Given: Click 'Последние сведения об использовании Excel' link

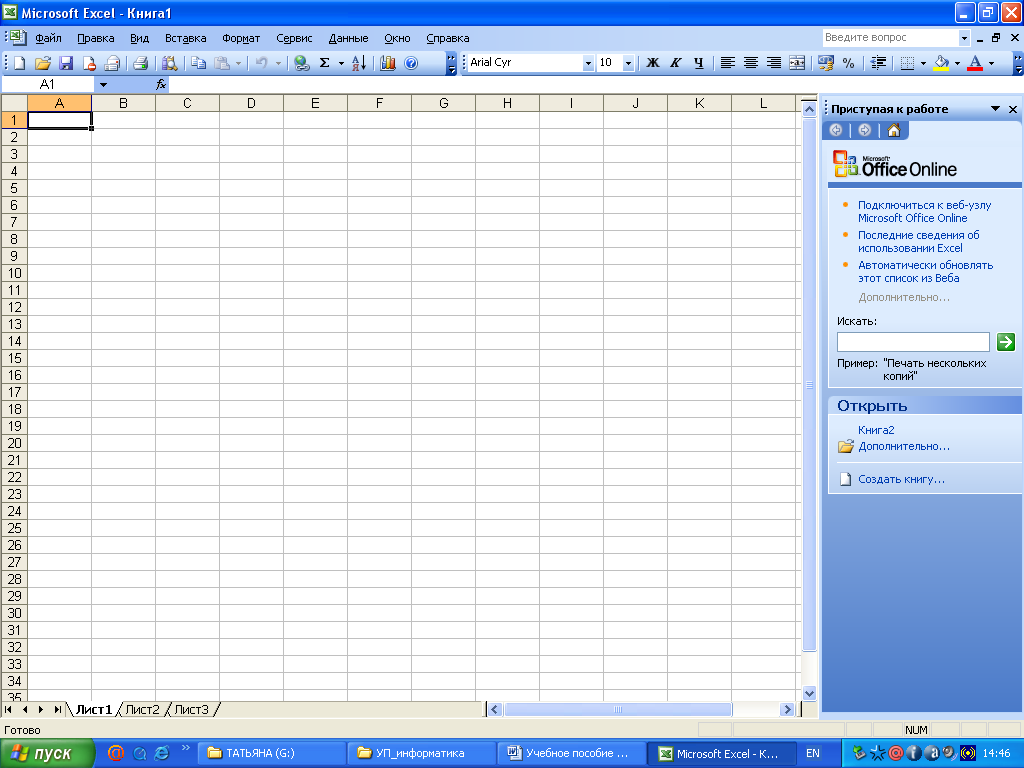Looking at the screenshot, I should (918, 242).
